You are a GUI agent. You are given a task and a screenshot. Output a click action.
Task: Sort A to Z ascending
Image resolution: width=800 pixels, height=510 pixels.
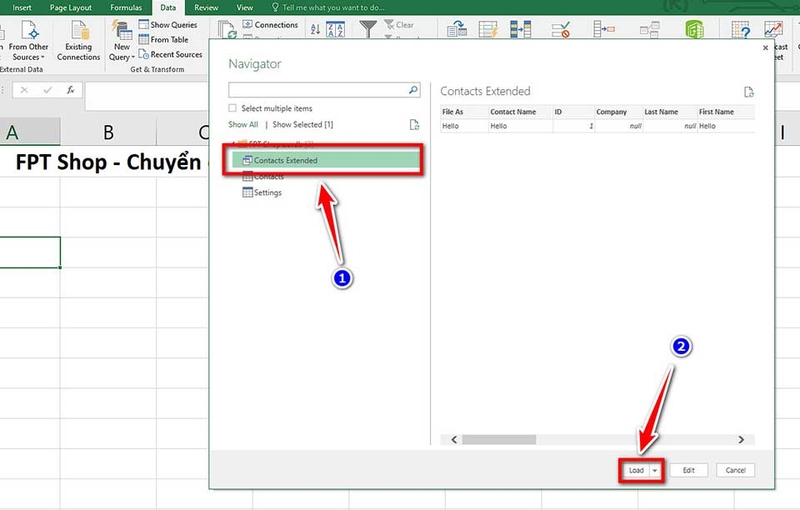click(315, 29)
